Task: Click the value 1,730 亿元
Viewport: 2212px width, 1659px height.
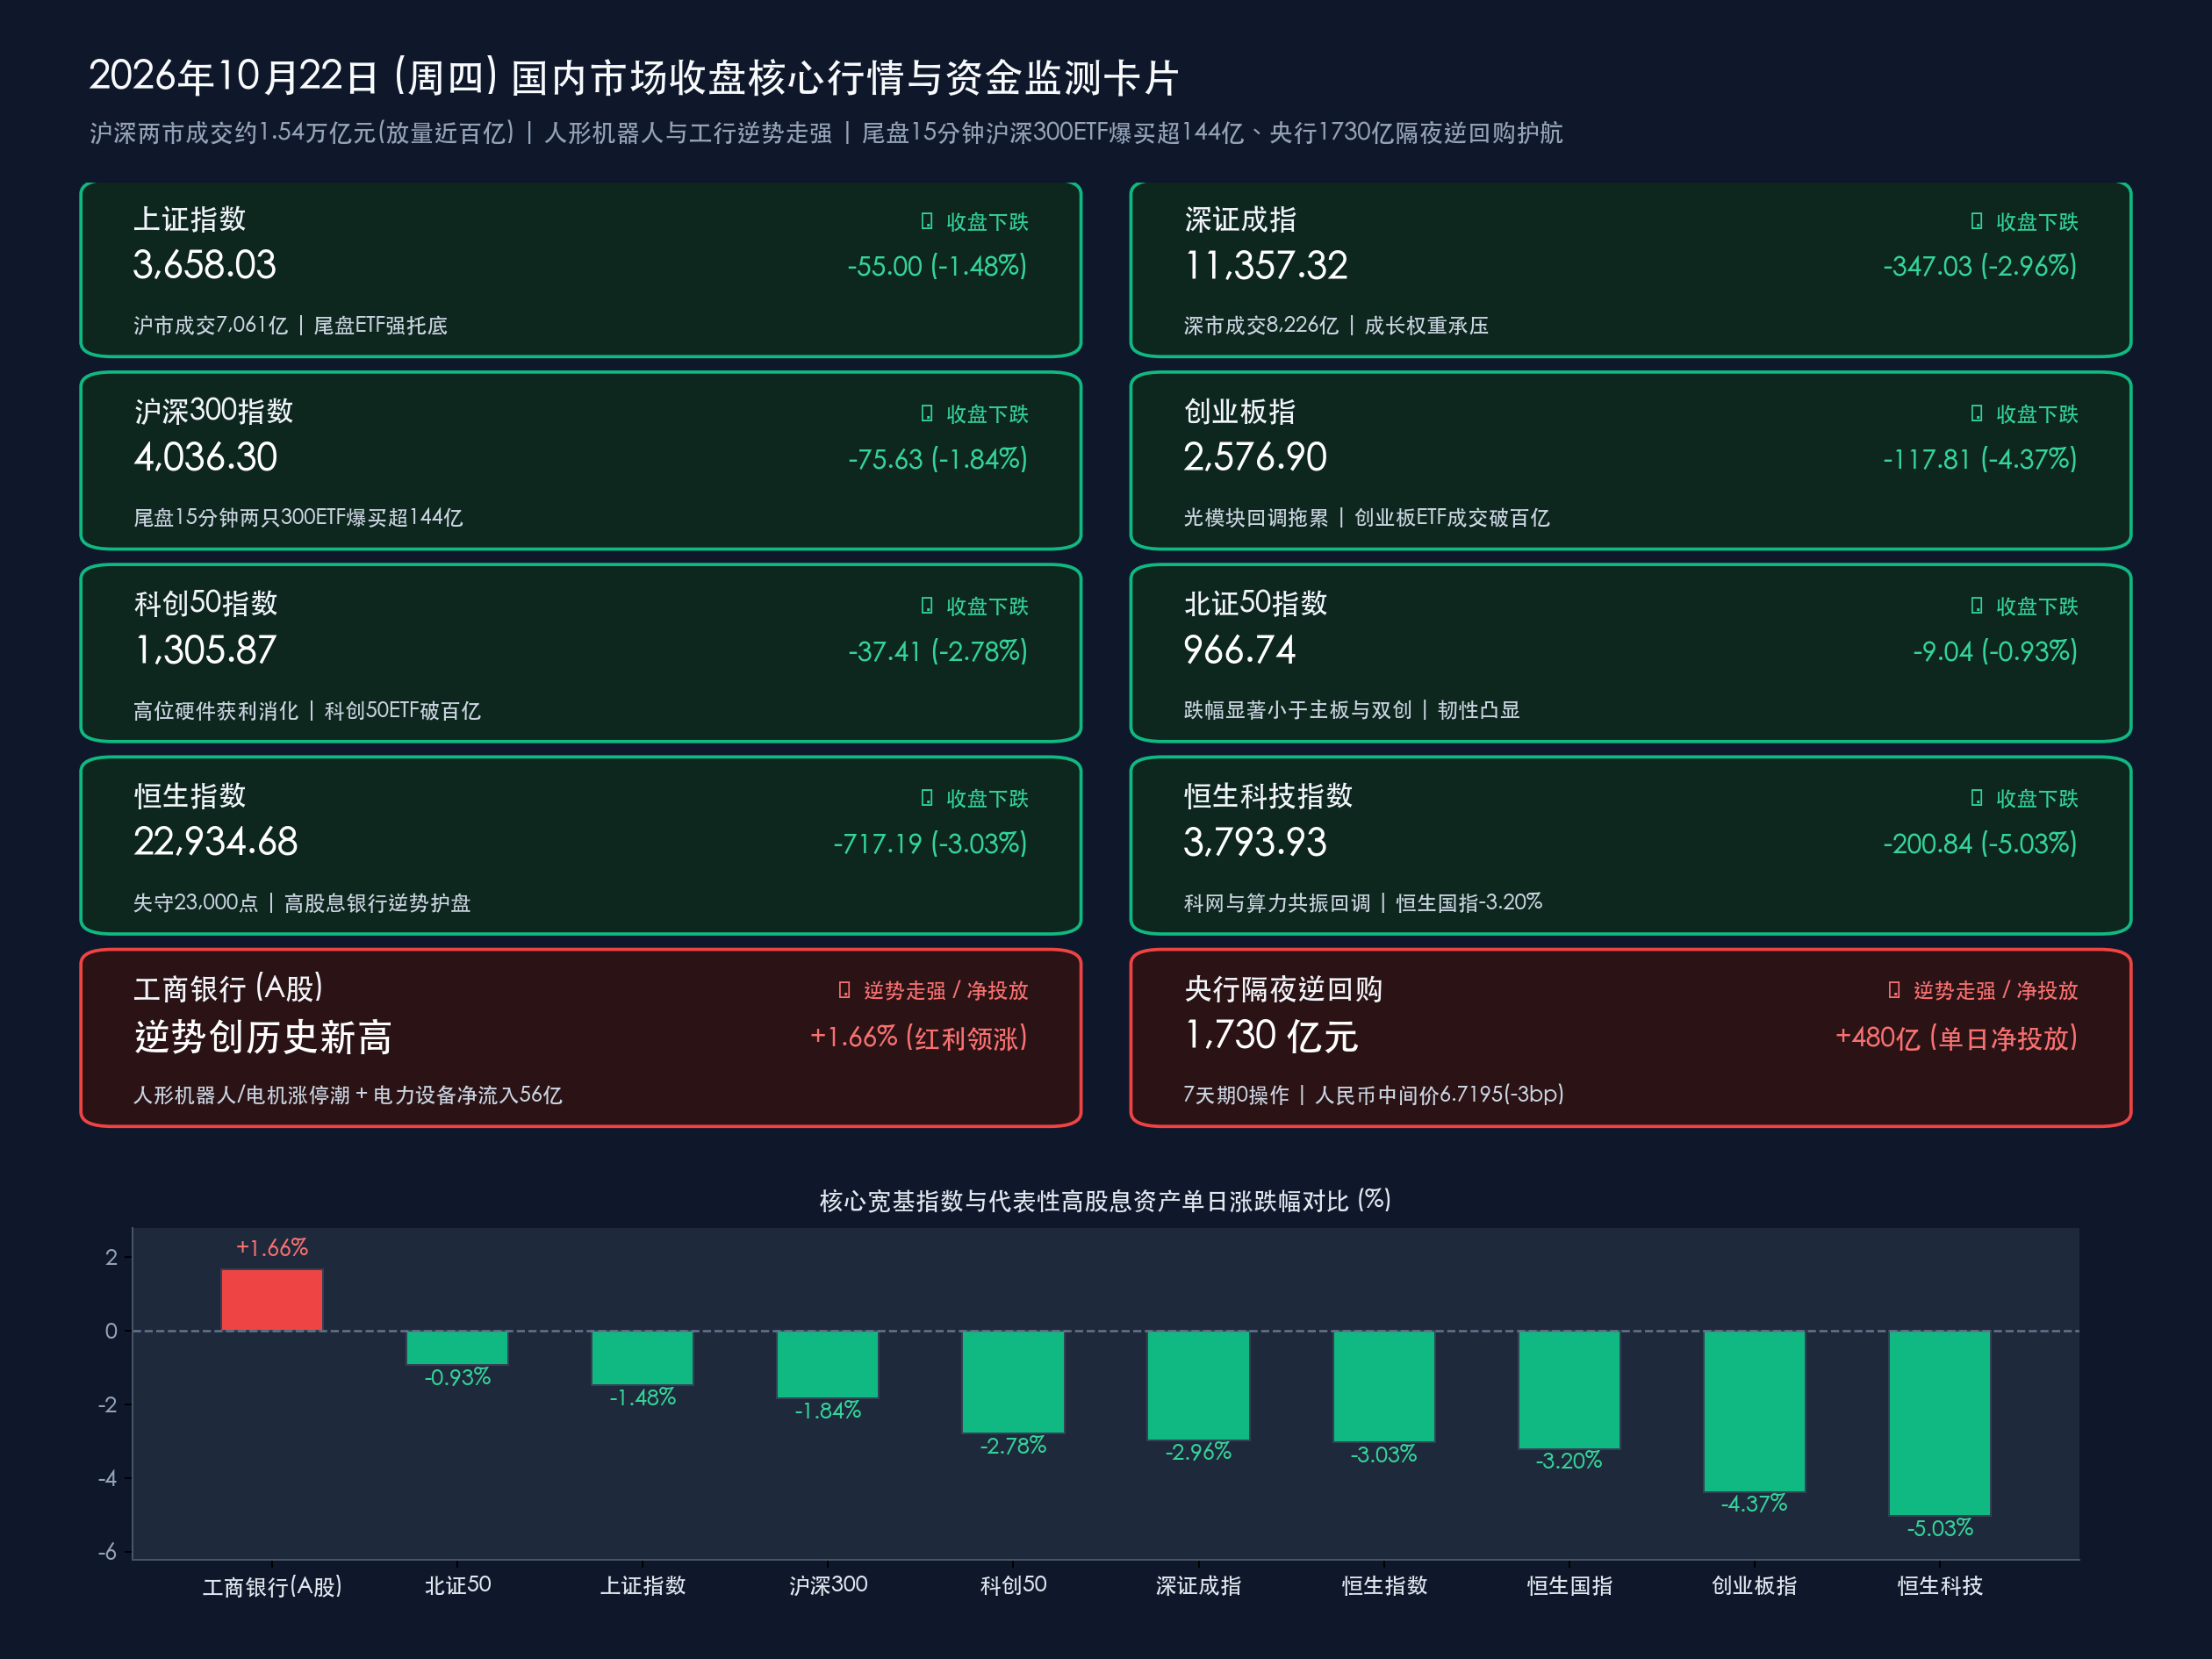Action: point(1271,1036)
